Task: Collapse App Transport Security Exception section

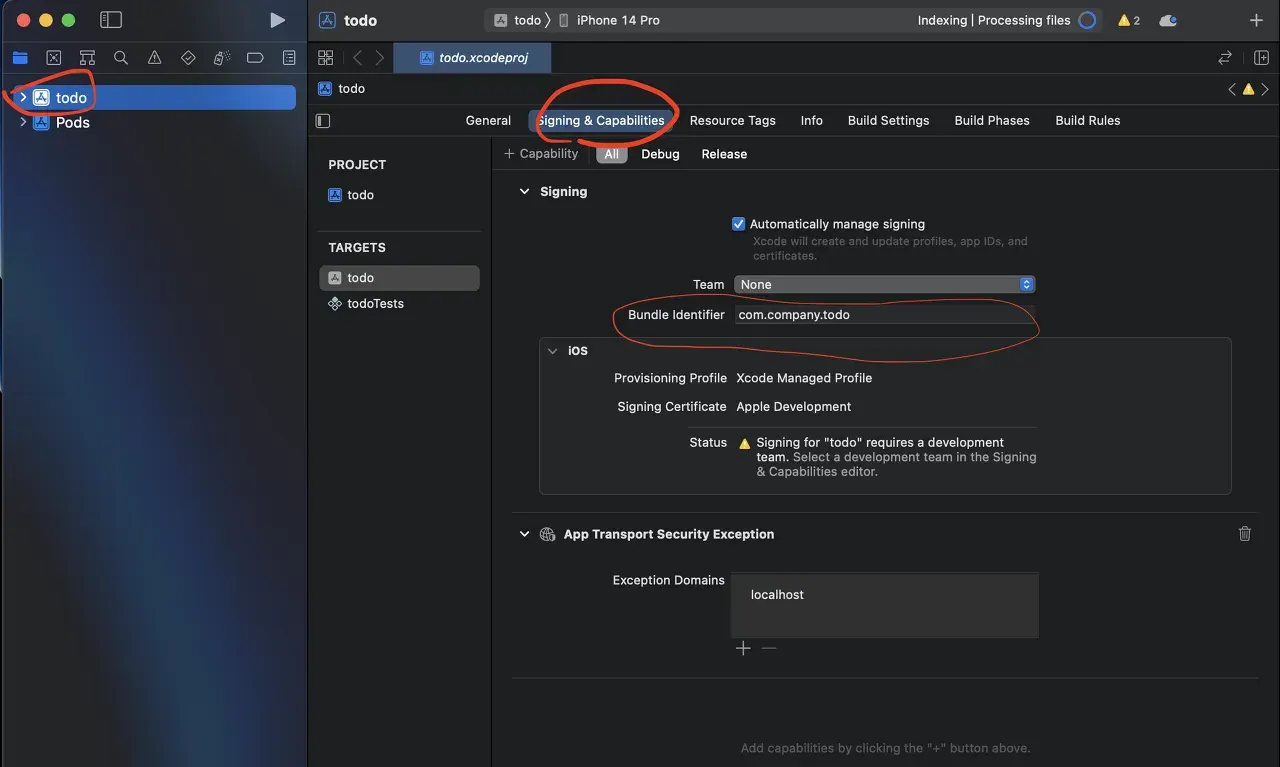Action: pos(524,534)
